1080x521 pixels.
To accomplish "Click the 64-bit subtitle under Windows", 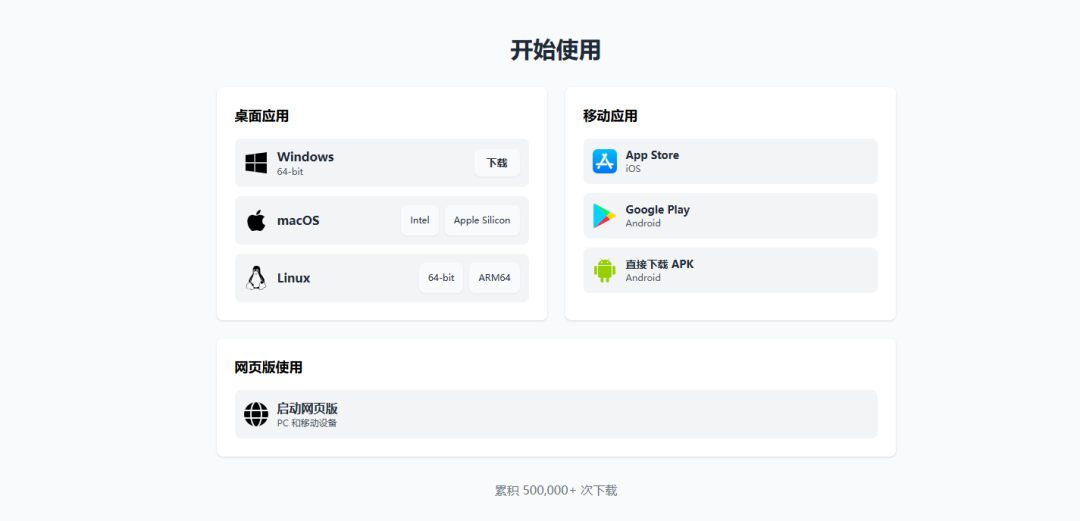I will [290, 172].
